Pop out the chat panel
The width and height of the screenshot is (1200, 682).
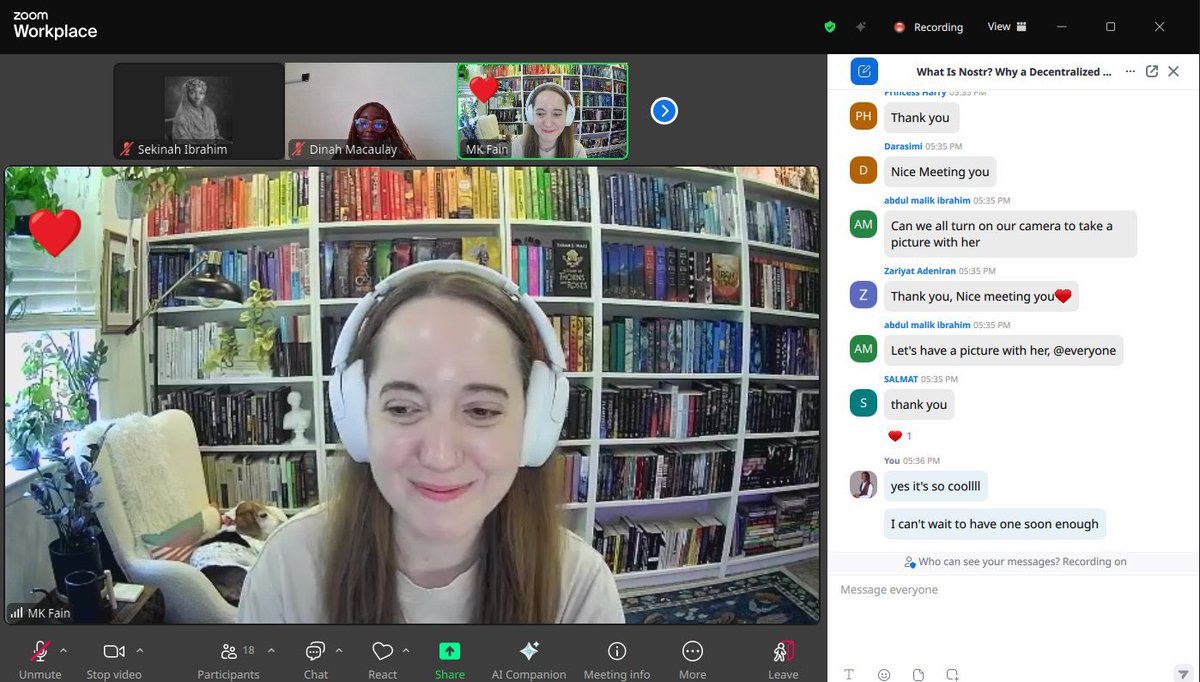coord(1152,72)
